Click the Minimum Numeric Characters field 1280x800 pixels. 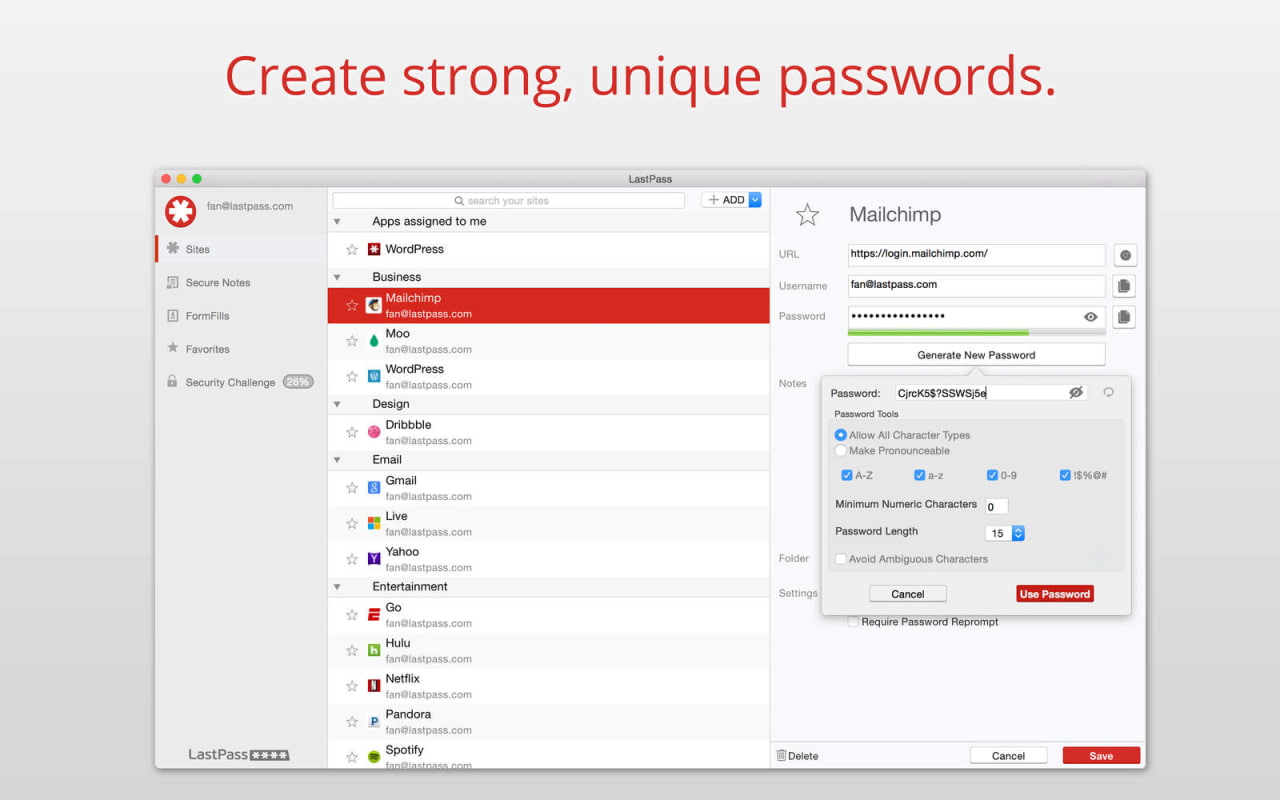tap(996, 506)
